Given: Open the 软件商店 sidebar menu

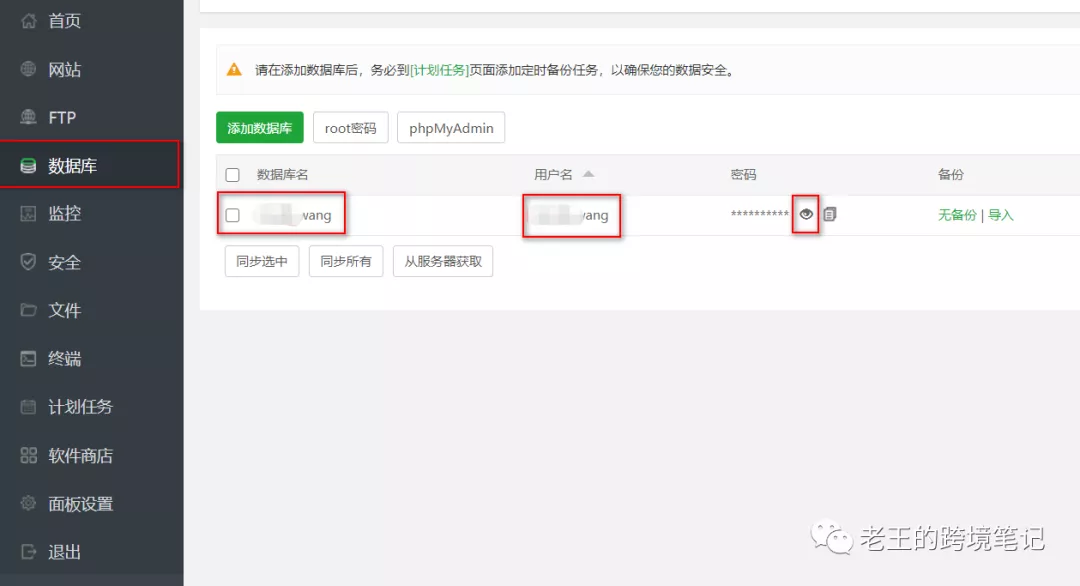Looking at the screenshot, I should click(x=80, y=455).
